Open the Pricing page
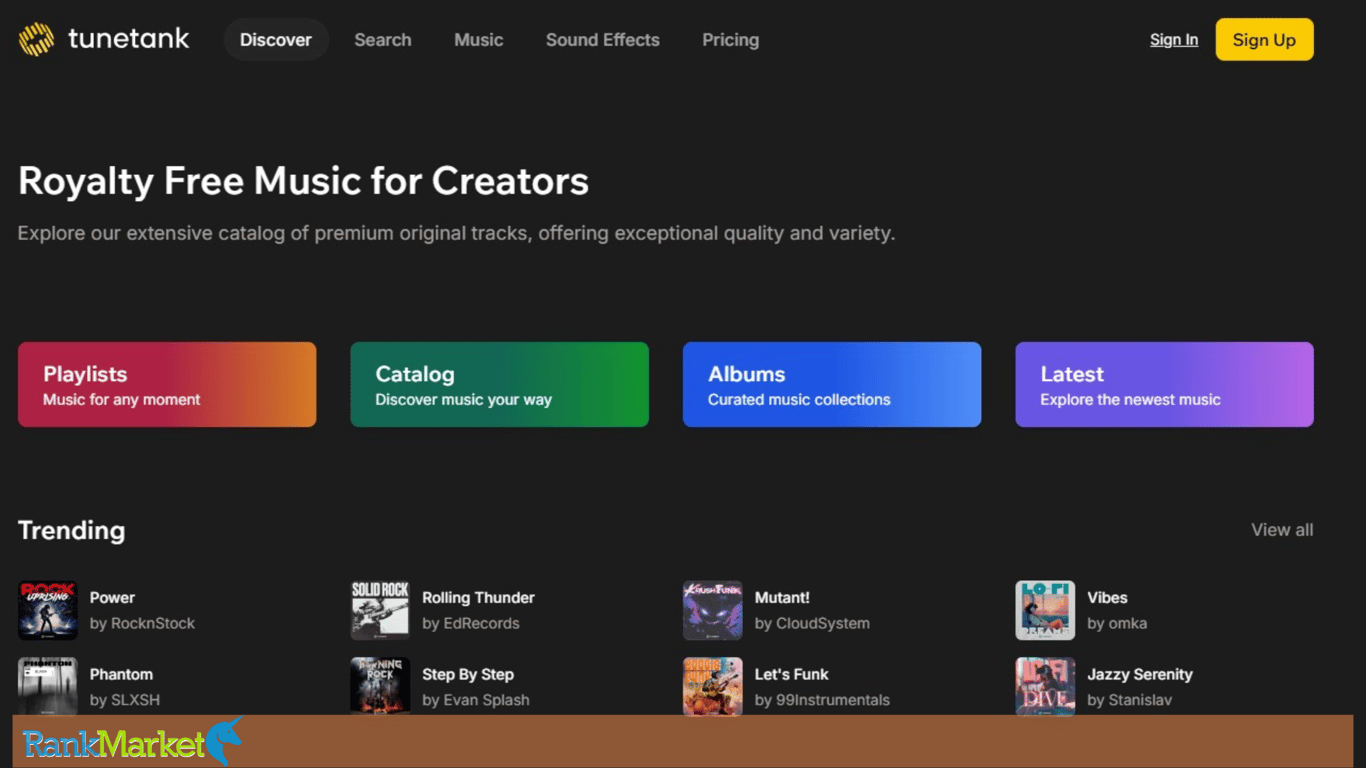Image resolution: width=1366 pixels, height=768 pixels. click(731, 40)
